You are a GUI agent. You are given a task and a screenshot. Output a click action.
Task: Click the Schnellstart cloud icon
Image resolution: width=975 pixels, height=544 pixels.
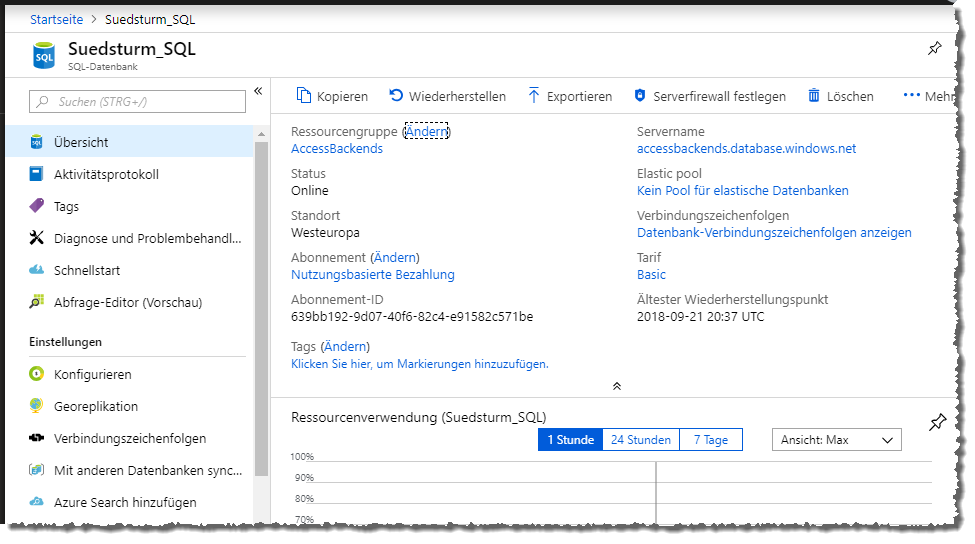37,269
